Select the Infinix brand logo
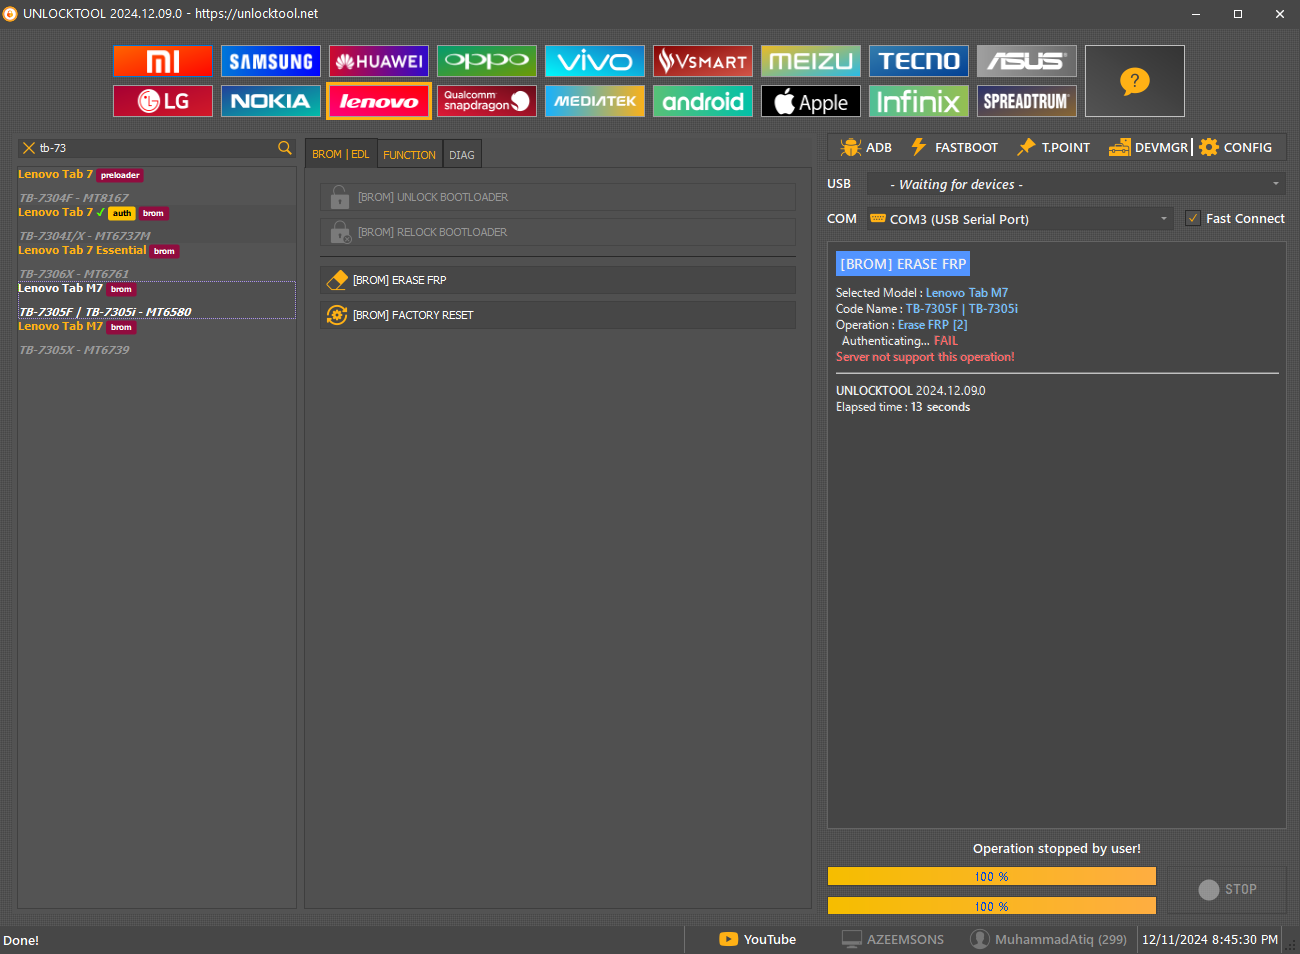Screen dimensions: 1300x954 (919, 101)
